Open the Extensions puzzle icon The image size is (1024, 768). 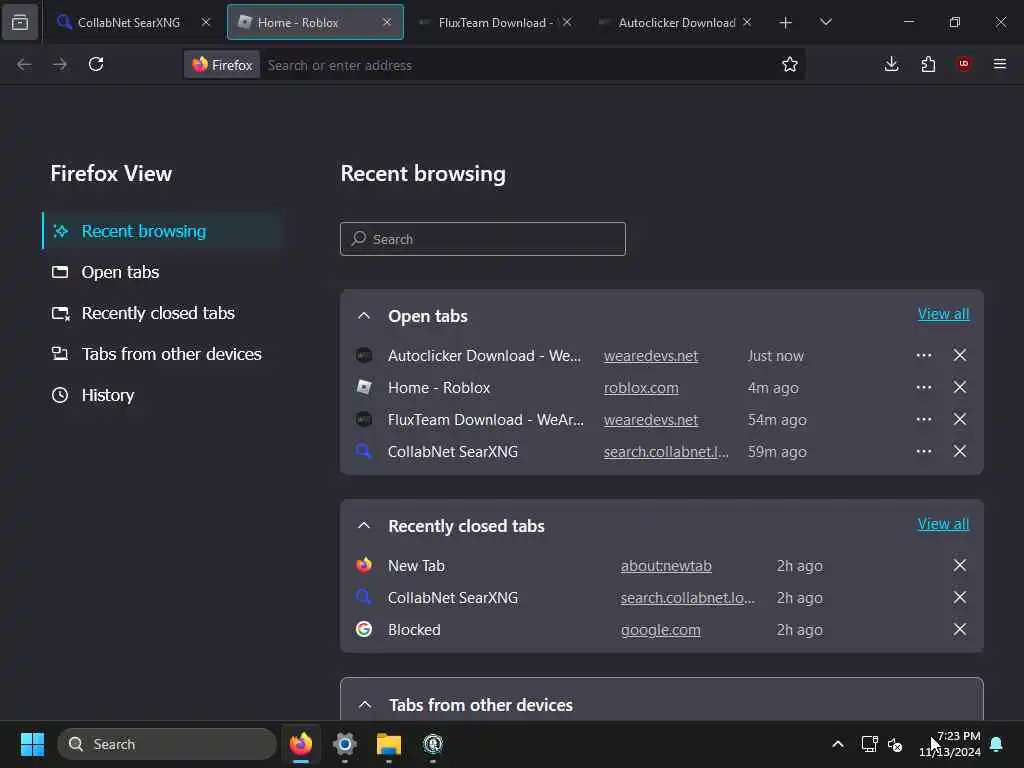pyautogui.click(x=928, y=64)
